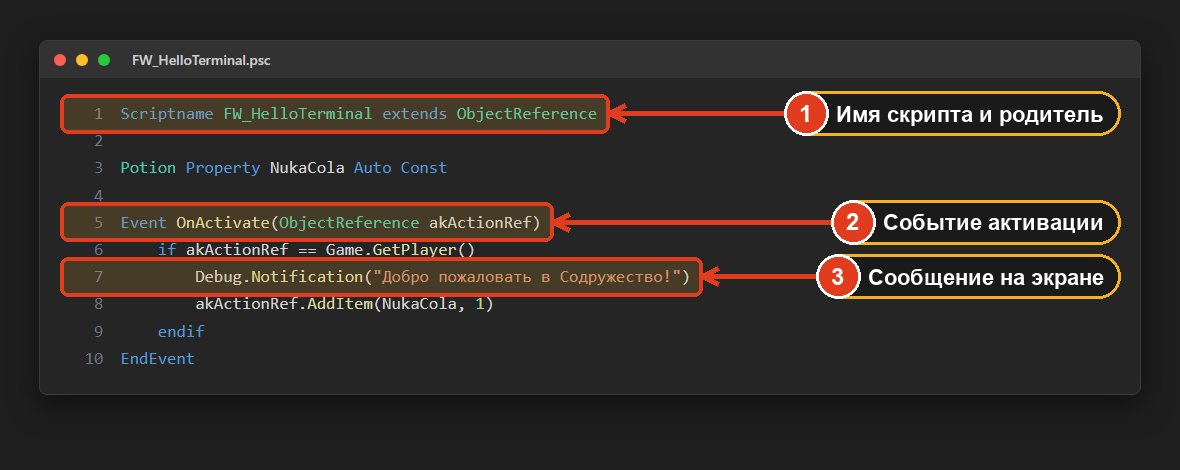
Task: Click the green maximize window button
Action: pyautogui.click(x=104, y=60)
